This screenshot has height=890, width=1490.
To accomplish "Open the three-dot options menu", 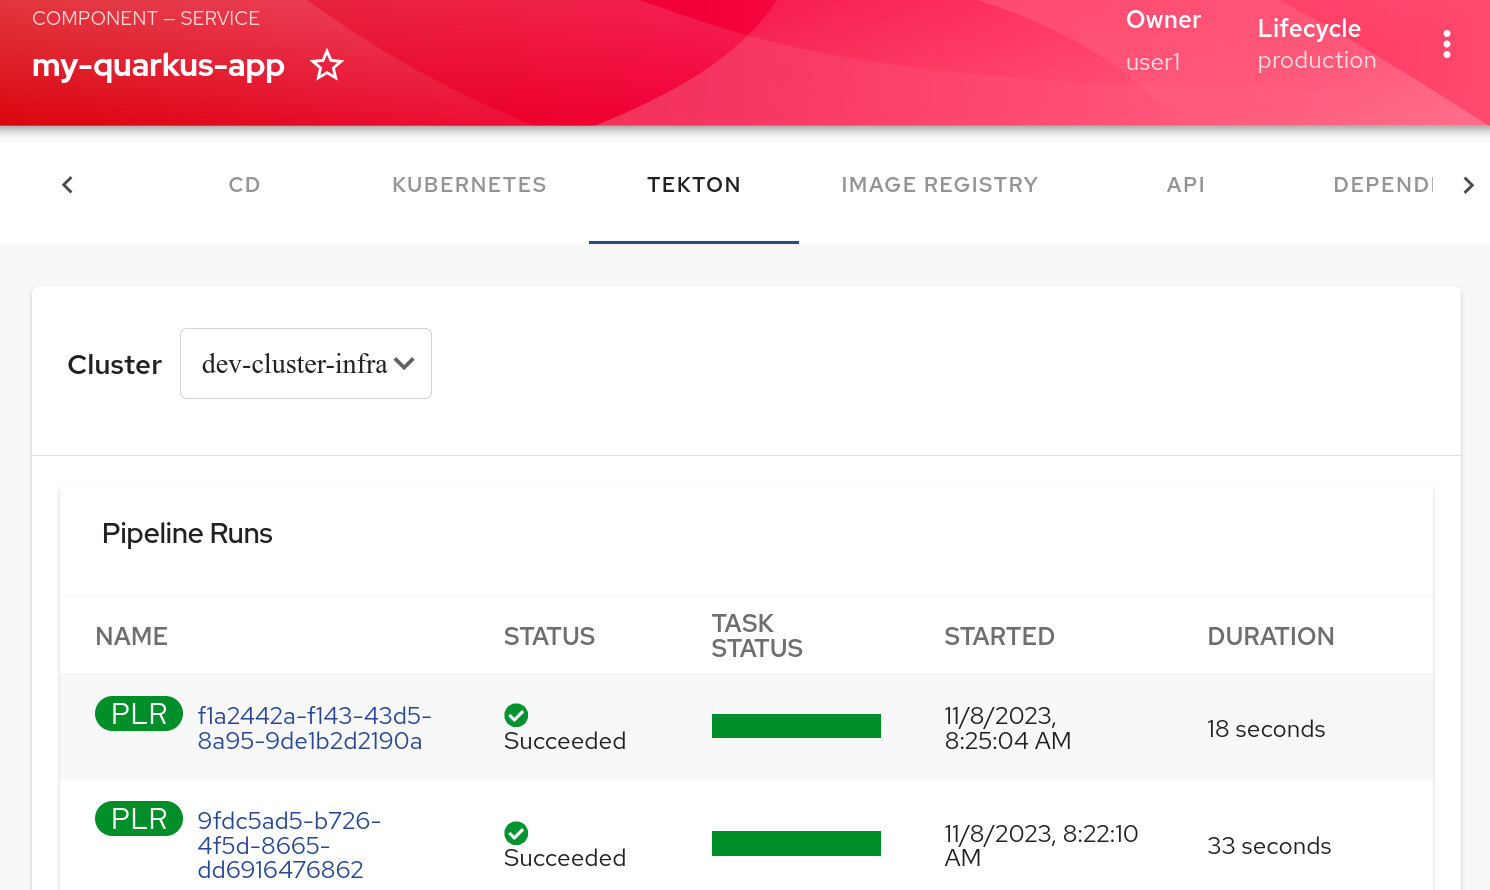I will 1446,44.
